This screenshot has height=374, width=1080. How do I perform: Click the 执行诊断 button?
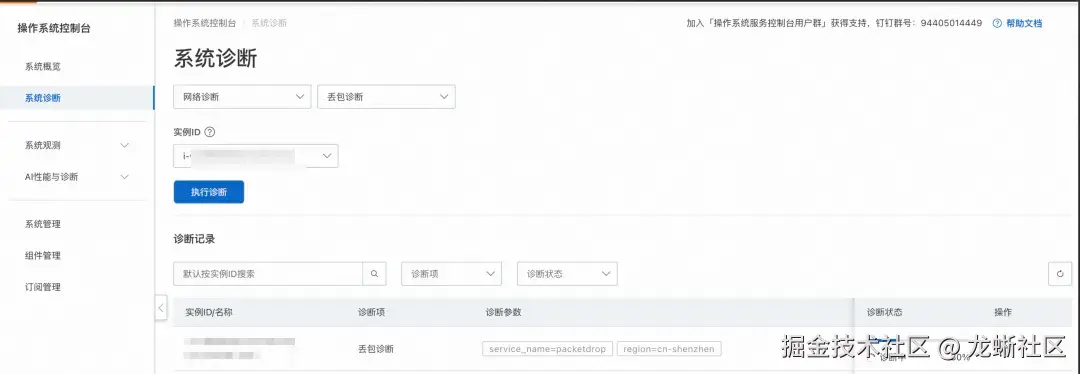pyautogui.click(x=209, y=192)
